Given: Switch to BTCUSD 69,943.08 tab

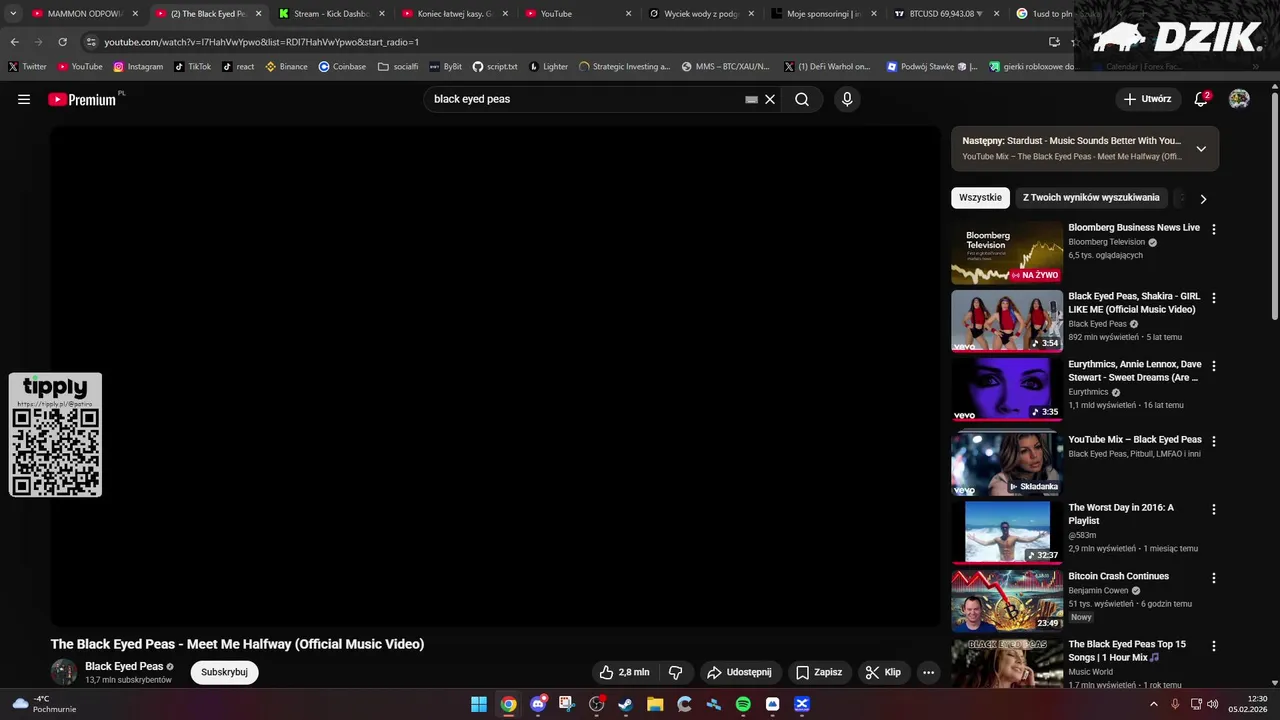Looking at the screenshot, I should (943, 14).
